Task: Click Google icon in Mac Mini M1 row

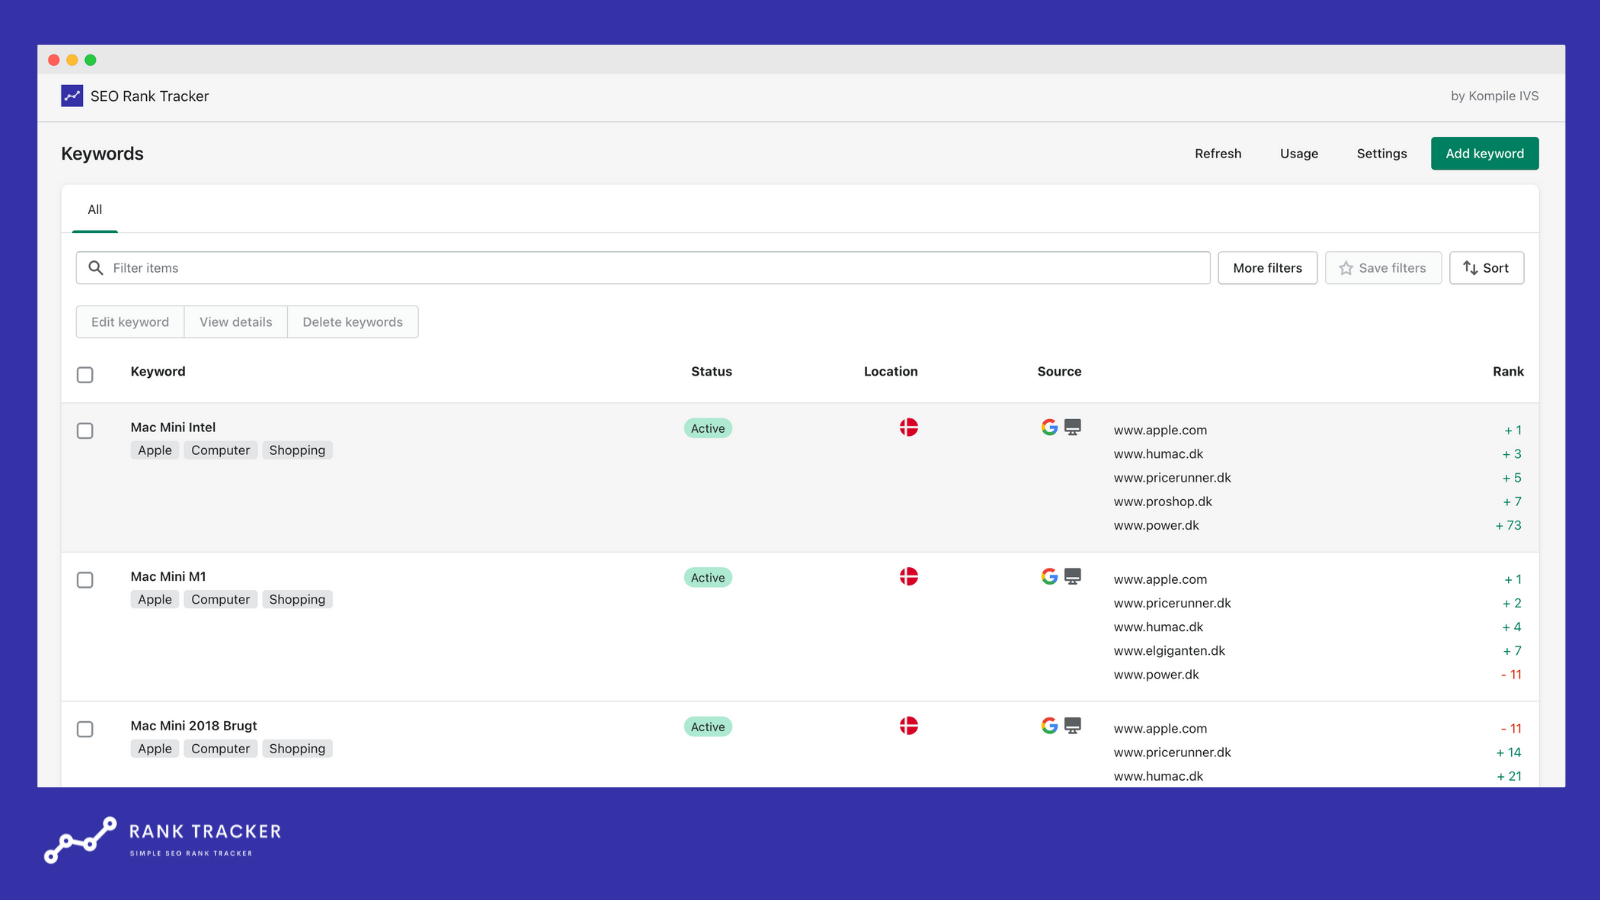Action: [1049, 576]
